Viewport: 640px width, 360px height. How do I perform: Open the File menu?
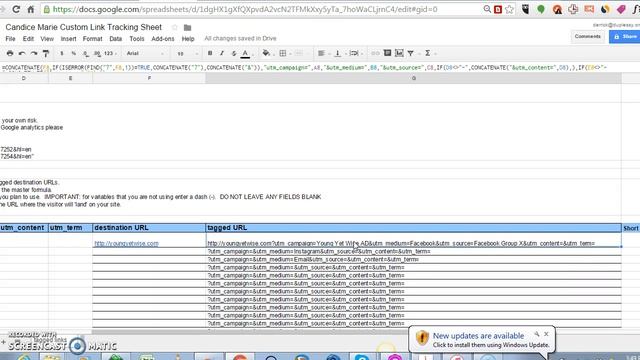click(10, 39)
